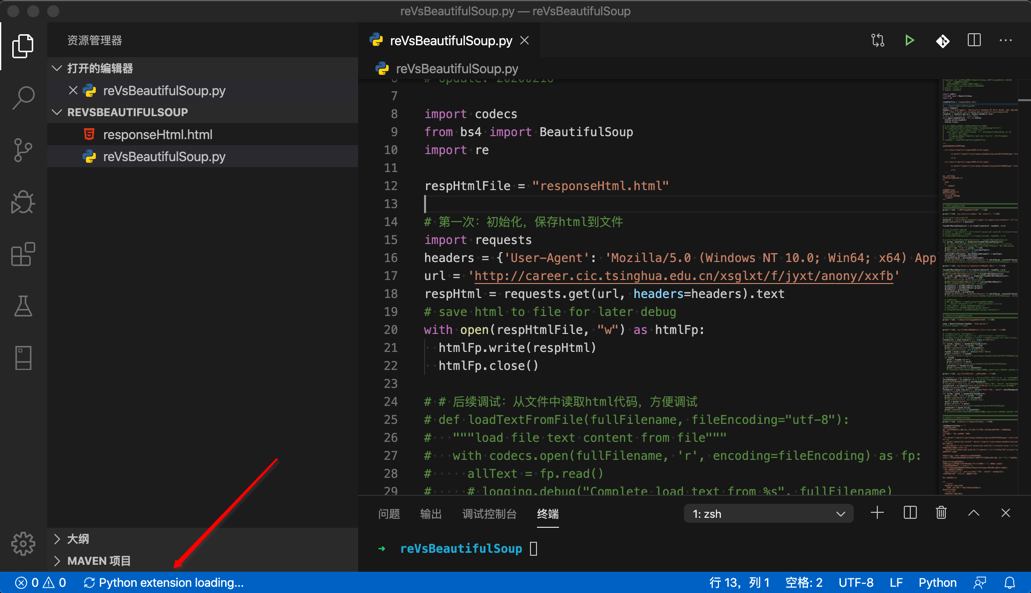Open the terminal selector dropdown 1: zsh

click(768, 513)
